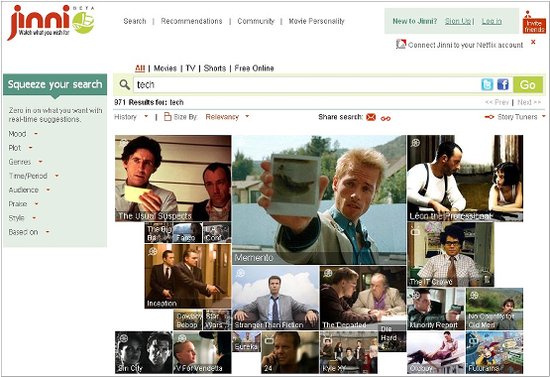Screen dimensions: 550x377
Task: Open the Fargo thumbnail
Action: (188, 233)
